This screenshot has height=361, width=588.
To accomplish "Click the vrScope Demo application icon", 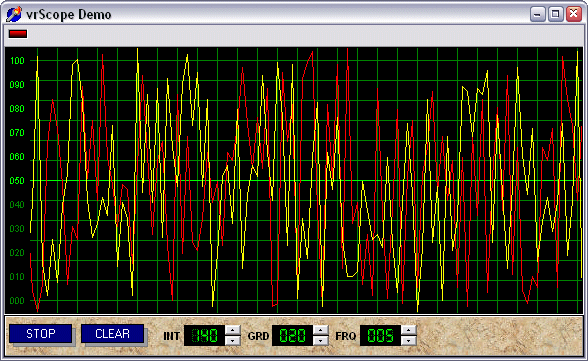I will click(x=14, y=14).
